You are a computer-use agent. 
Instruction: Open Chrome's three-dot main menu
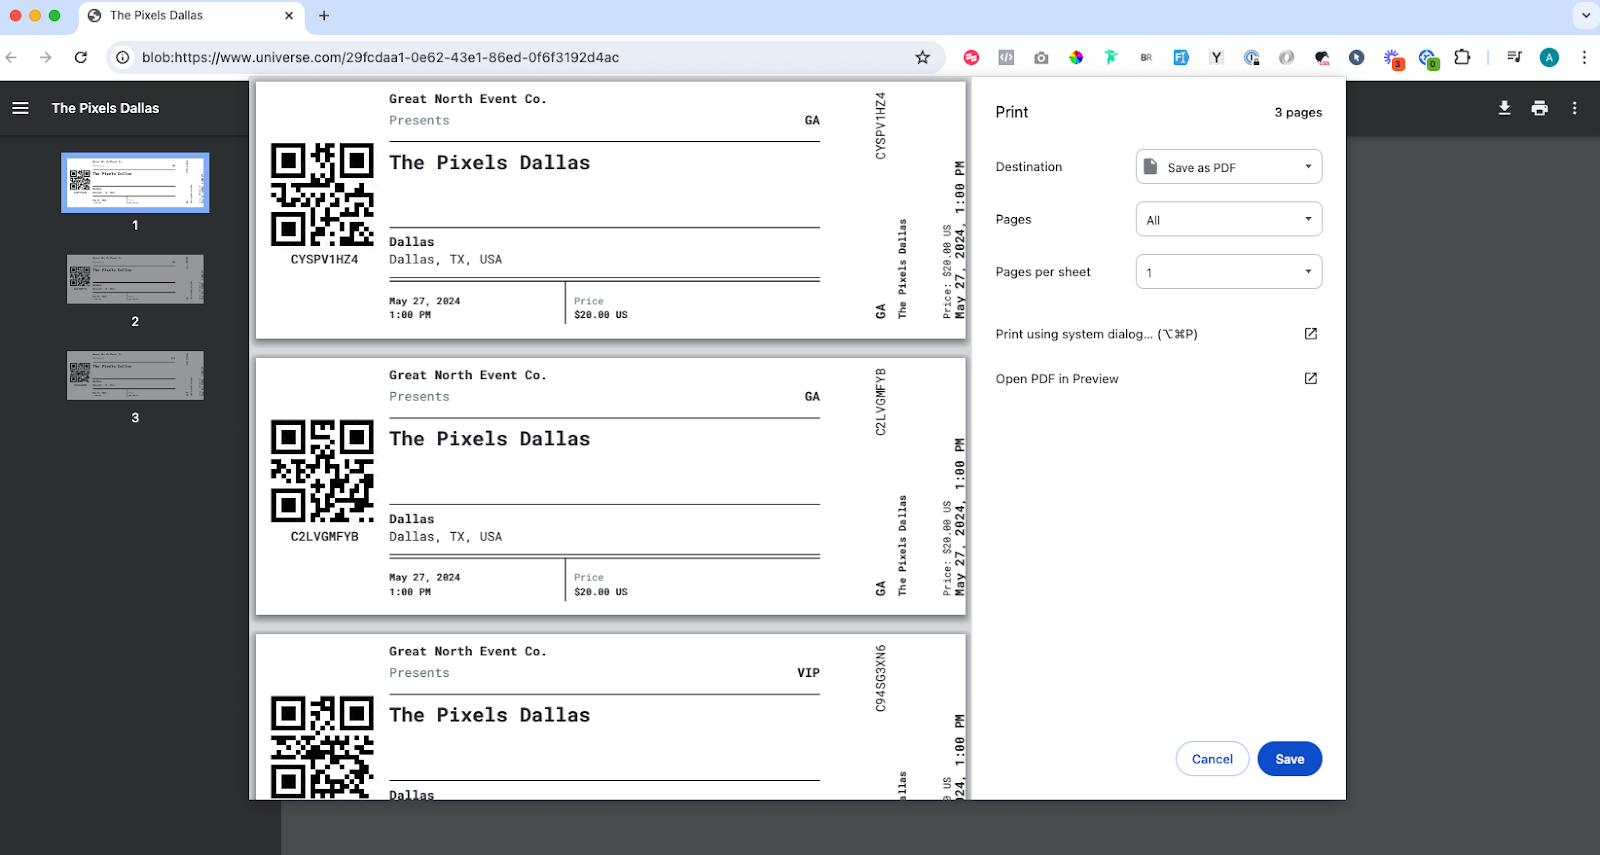click(1584, 57)
